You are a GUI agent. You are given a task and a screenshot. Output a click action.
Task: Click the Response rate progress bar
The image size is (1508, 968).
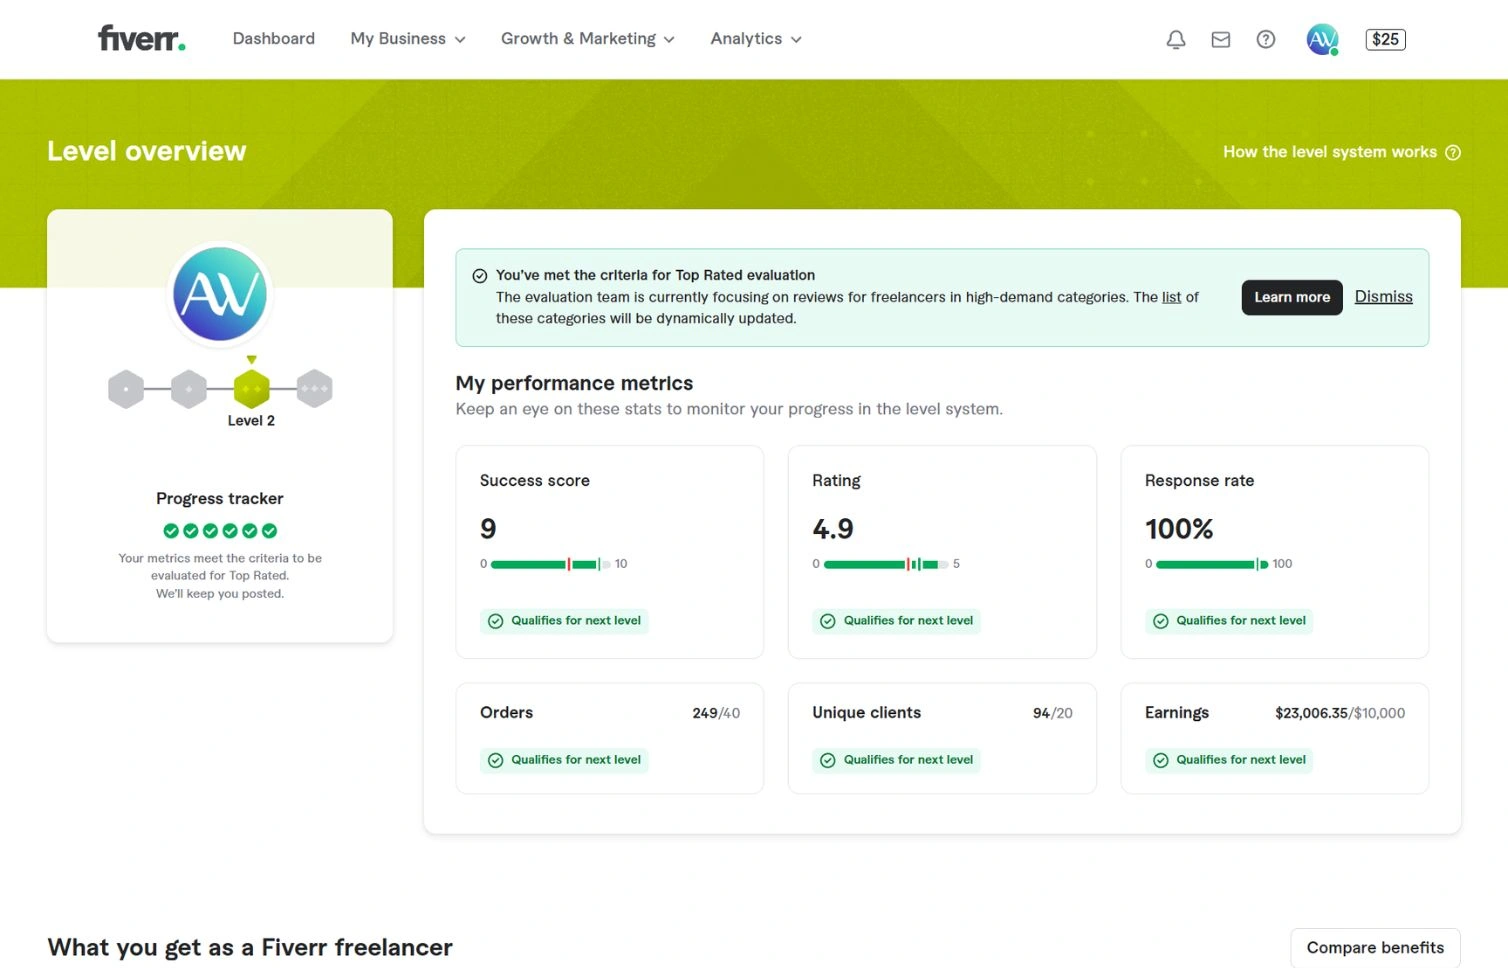pyautogui.click(x=1212, y=564)
